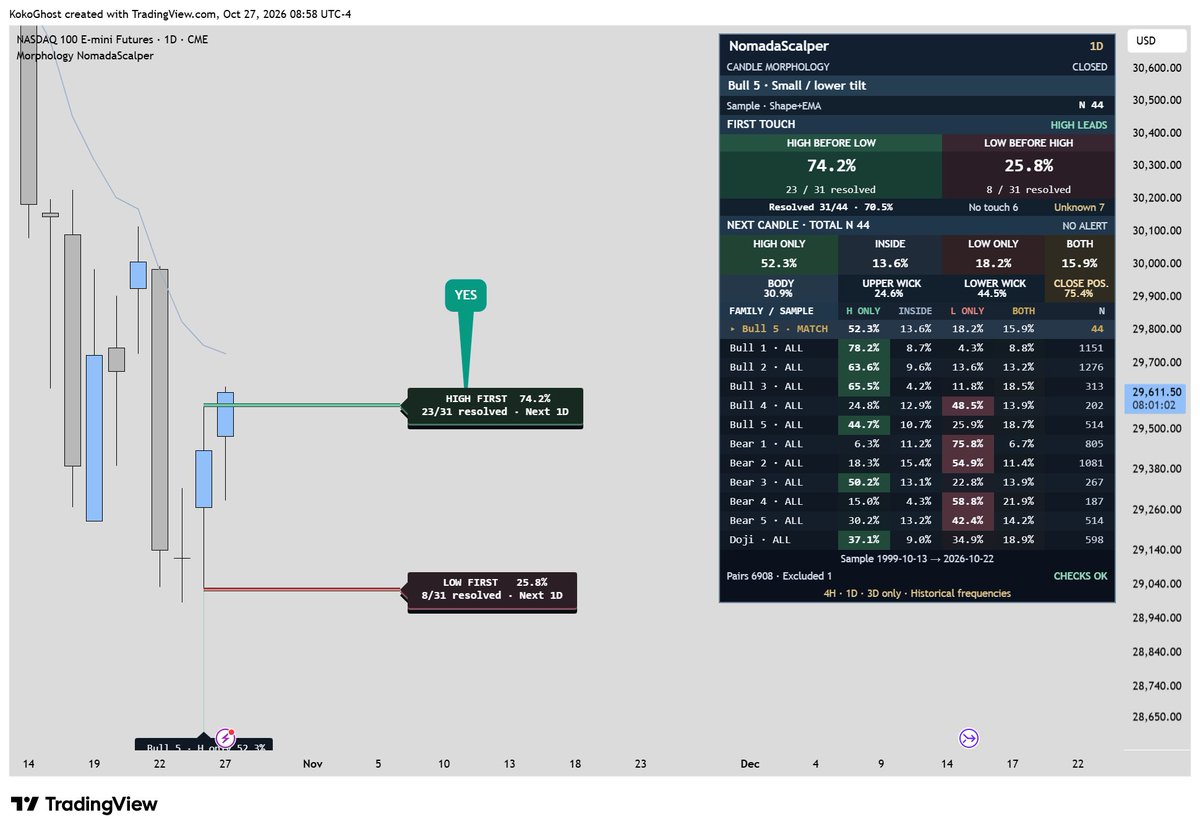The height and width of the screenshot is (832, 1200).
Task: Click the 08:01:02 countdown timer
Action: [1153, 408]
